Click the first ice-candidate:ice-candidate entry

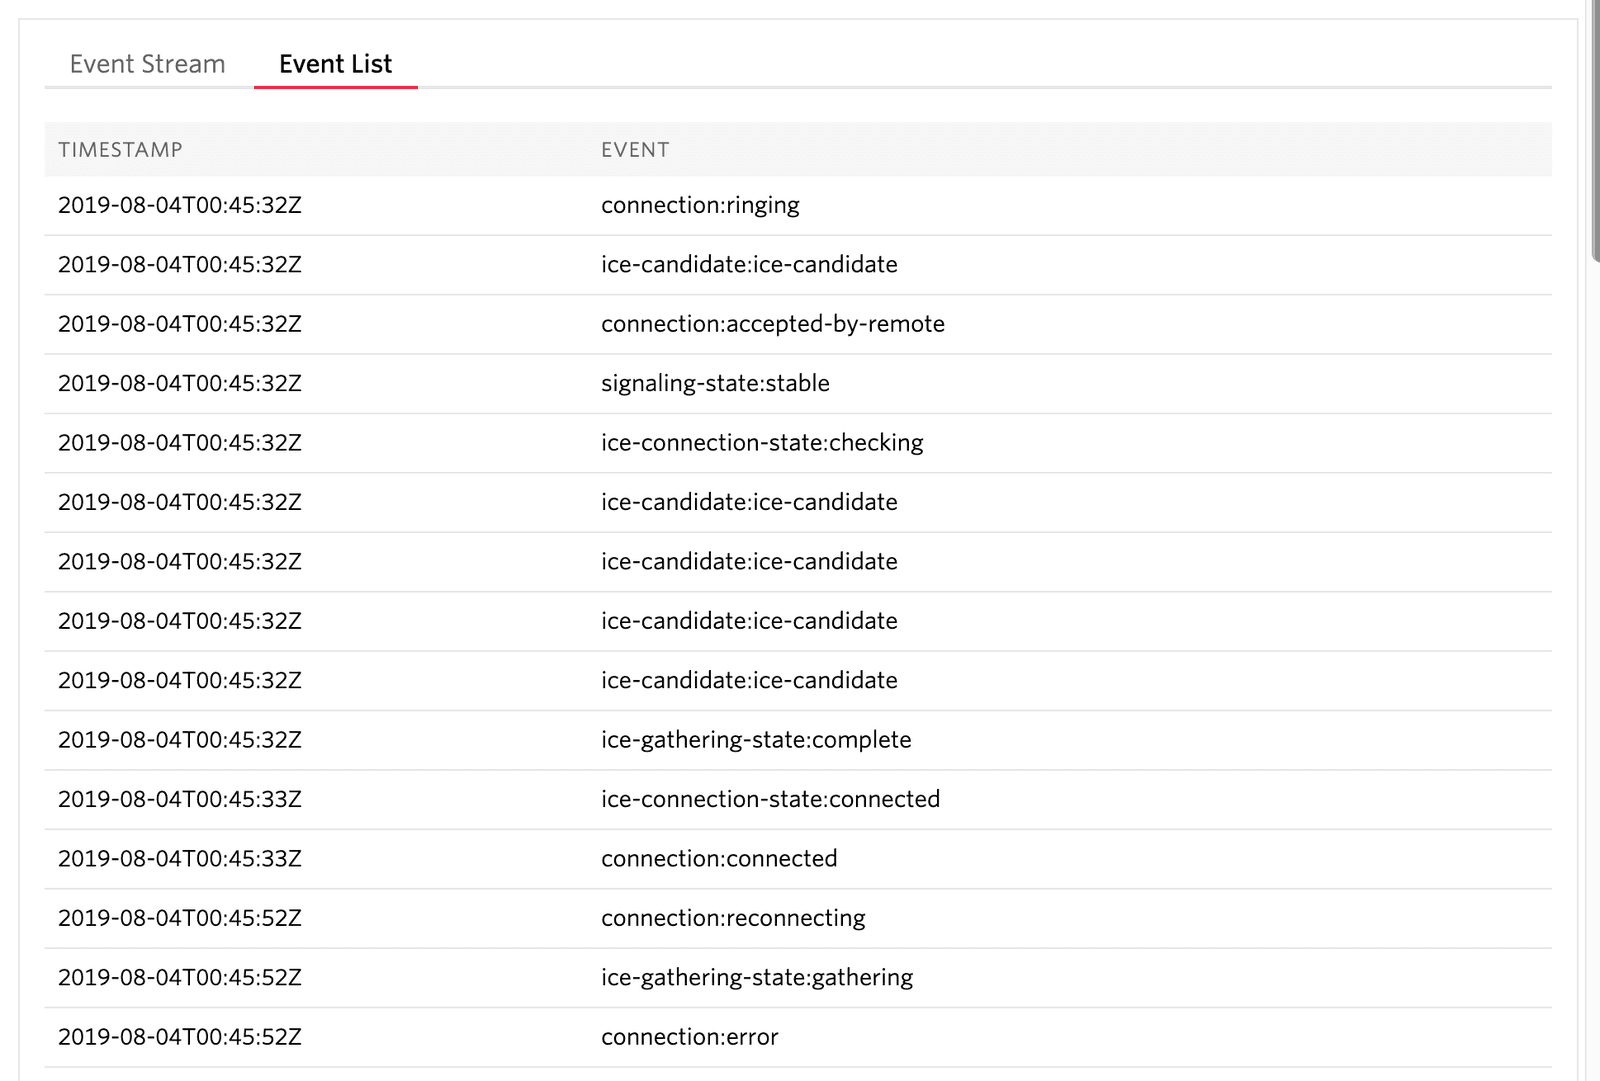[x=748, y=264]
